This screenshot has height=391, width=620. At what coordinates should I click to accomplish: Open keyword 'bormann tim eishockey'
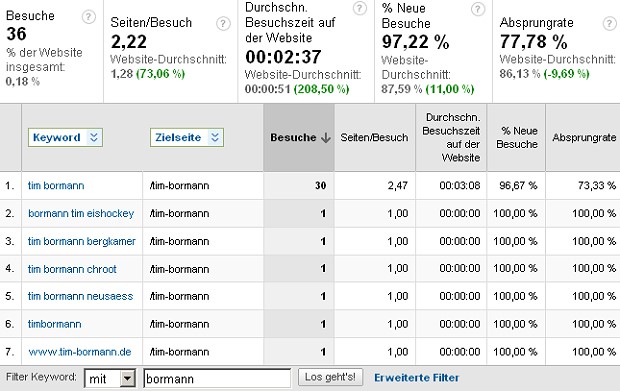click(x=81, y=213)
